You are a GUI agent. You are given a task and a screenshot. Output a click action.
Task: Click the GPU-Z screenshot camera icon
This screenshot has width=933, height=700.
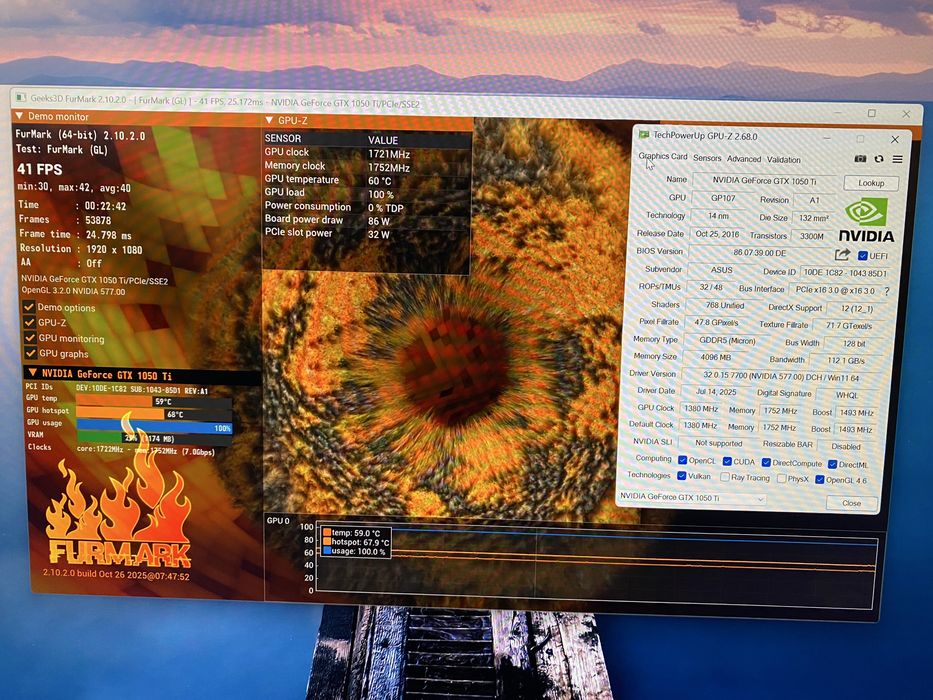860,159
